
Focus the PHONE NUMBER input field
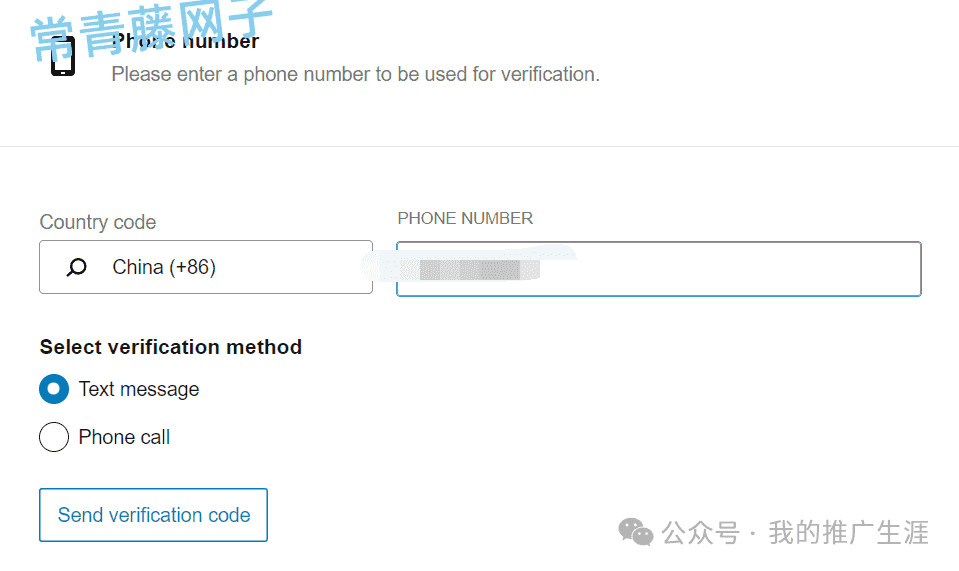click(x=659, y=269)
